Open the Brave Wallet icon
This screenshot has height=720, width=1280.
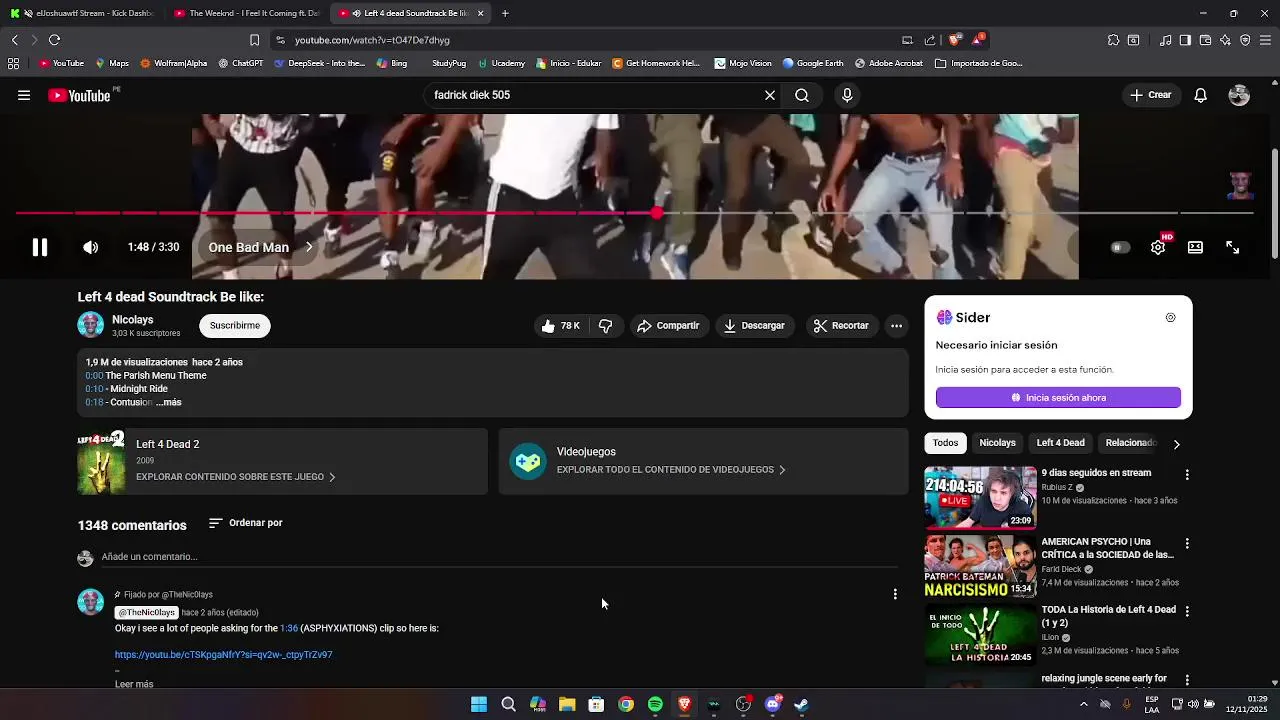[x=1205, y=40]
